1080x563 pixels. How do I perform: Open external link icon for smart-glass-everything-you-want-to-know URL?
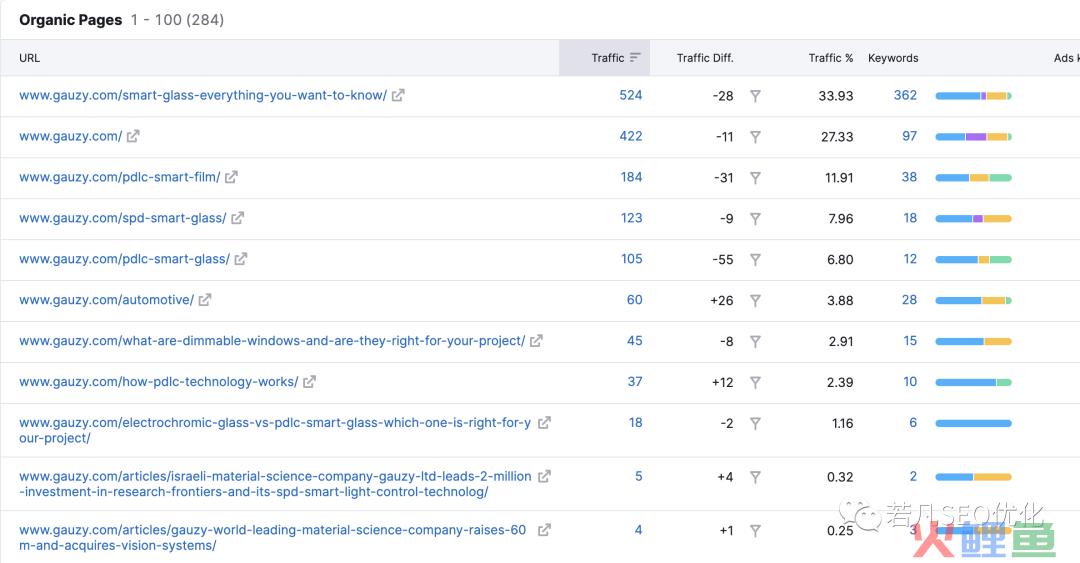click(x=398, y=96)
